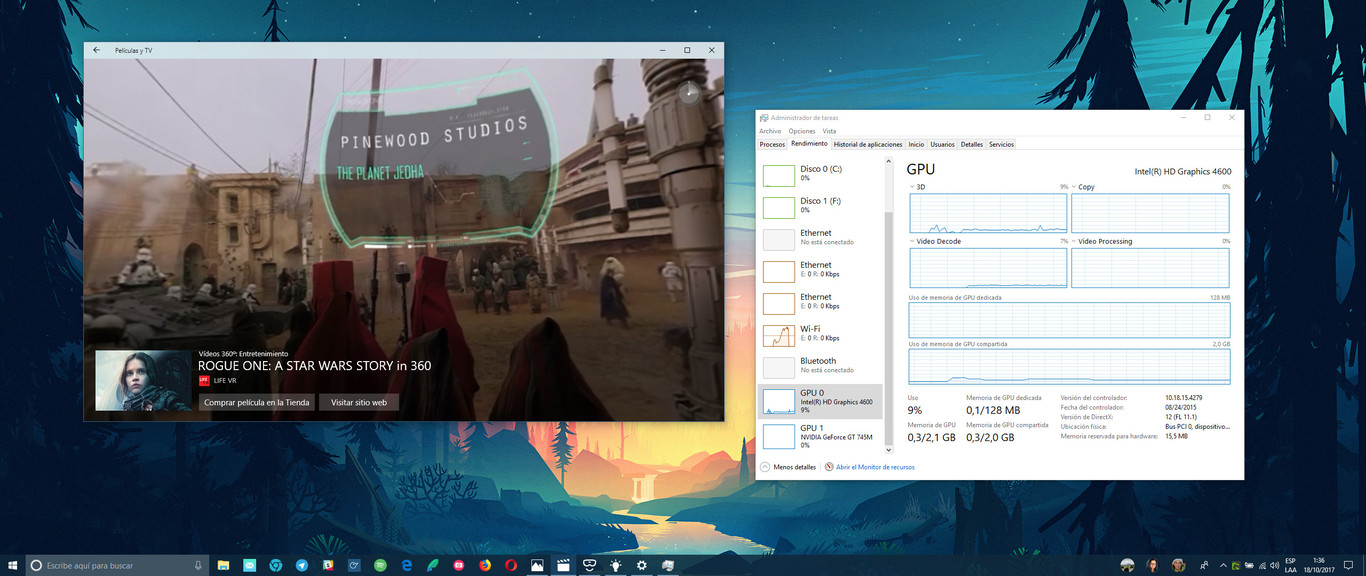Select Disco 0 (C:) in the performance list
1366x576 pixels.
820,175
